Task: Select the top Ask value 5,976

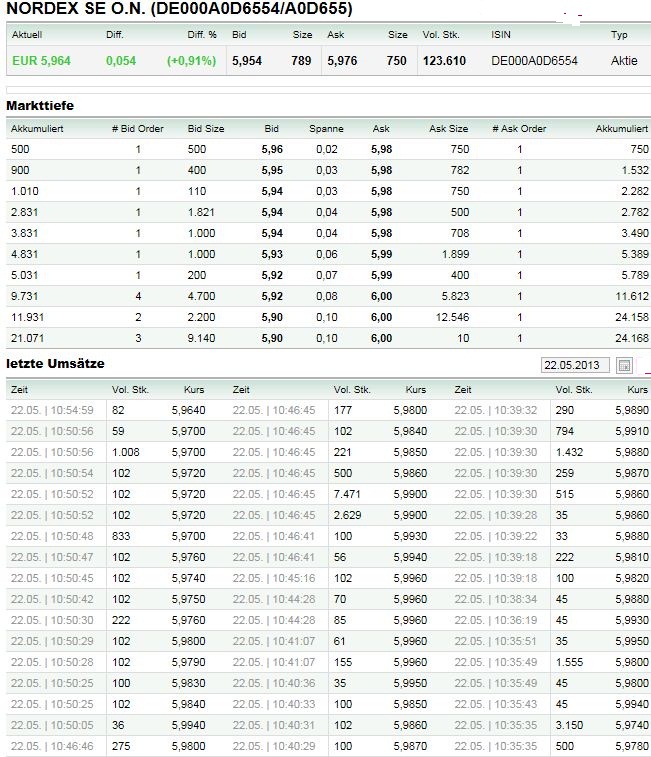Action: 342,61
